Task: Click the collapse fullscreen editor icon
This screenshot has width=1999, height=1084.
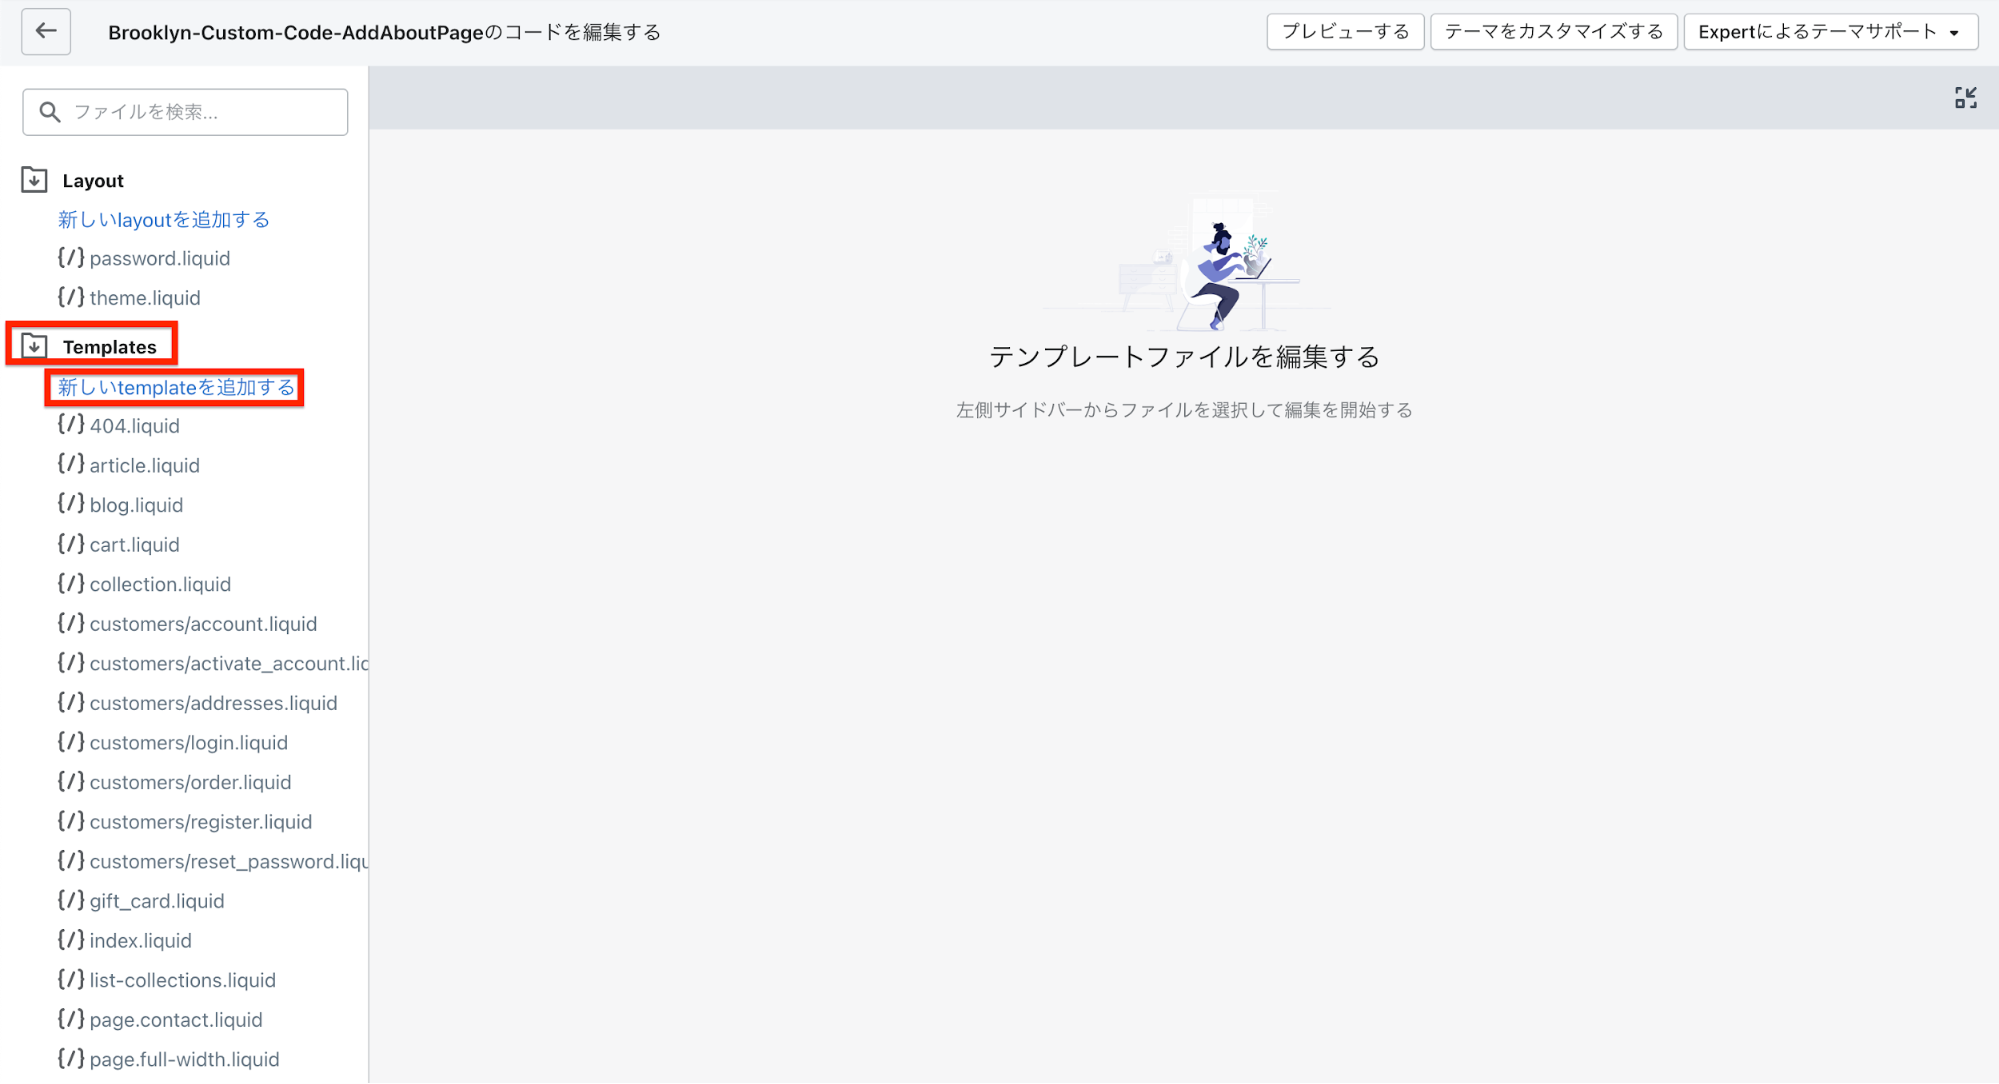Action: (1965, 97)
